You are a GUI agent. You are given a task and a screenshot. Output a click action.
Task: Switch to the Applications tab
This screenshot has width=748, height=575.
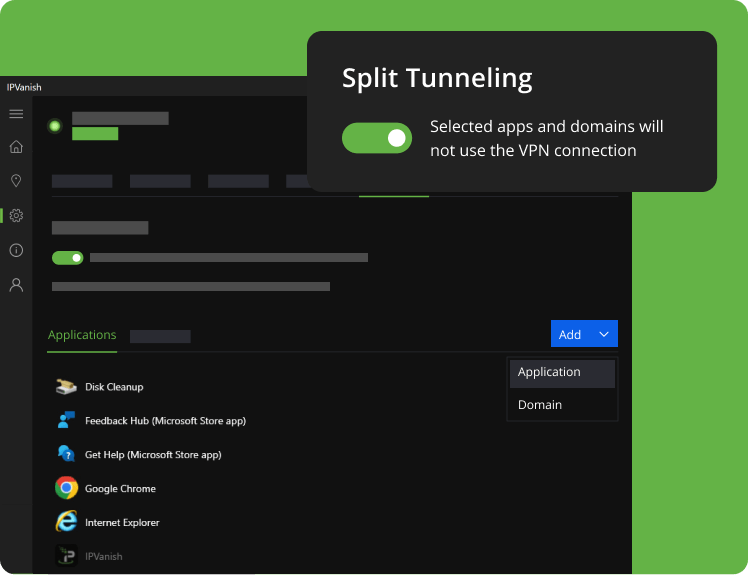point(82,335)
